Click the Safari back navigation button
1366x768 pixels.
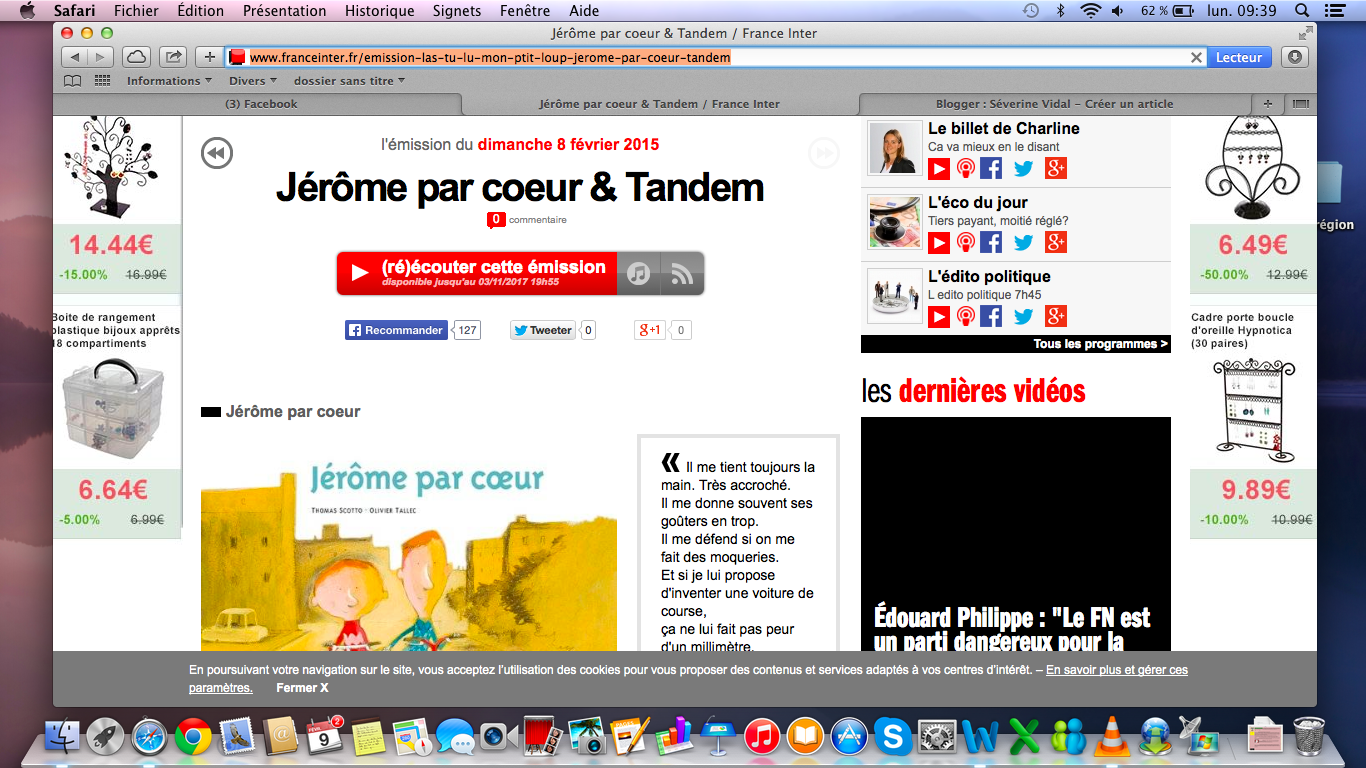point(76,57)
